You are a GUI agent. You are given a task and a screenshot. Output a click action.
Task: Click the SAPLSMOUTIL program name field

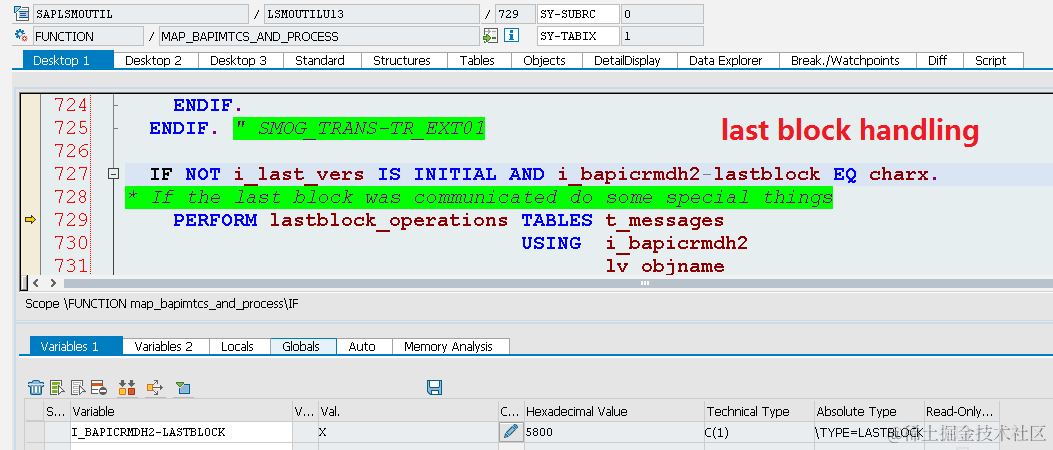coord(141,13)
